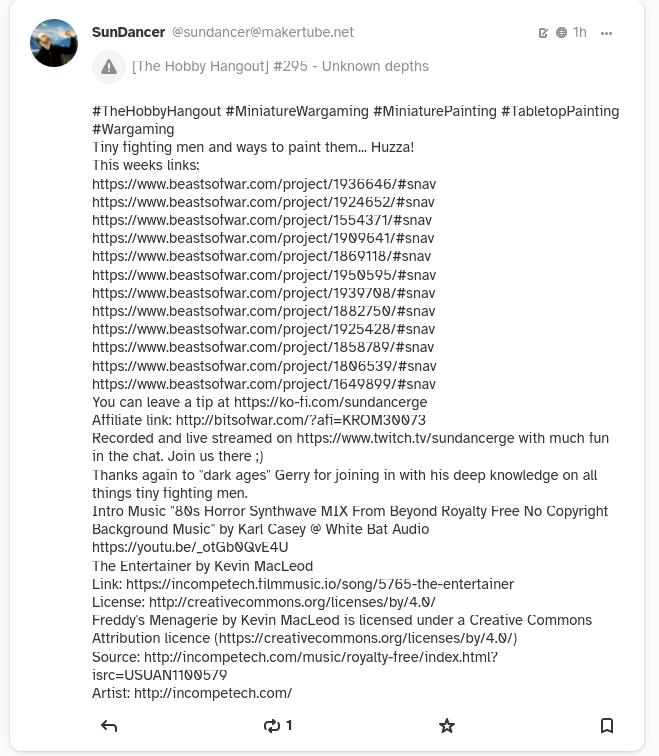This screenshot has height=756, width=659.
Task: Open beastsofwar project 1936646 link
Action: [263, 184]
